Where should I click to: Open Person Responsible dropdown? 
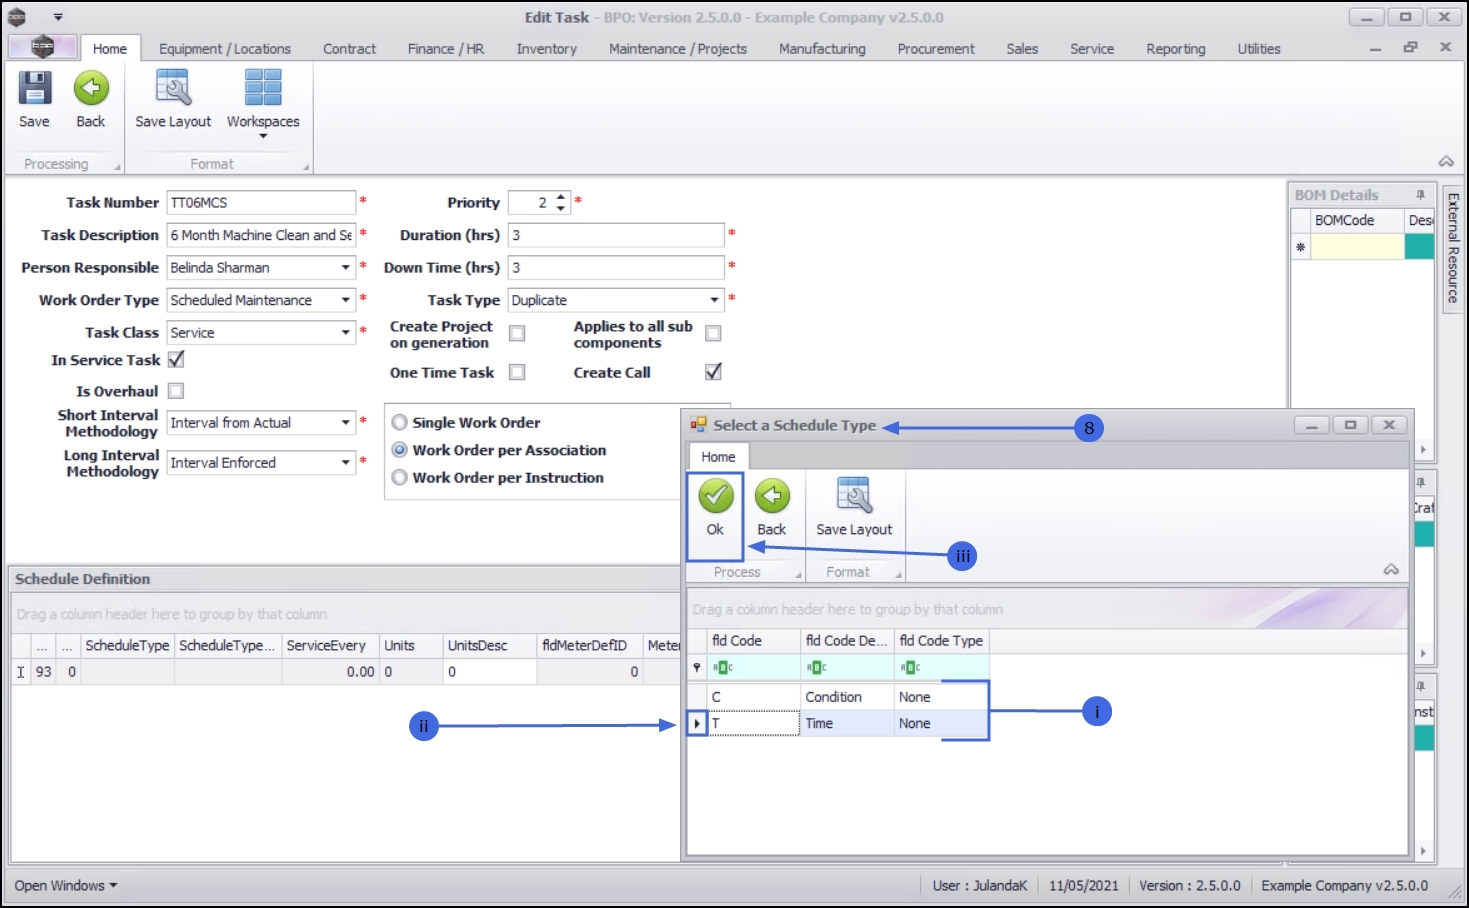pos(346,268)
